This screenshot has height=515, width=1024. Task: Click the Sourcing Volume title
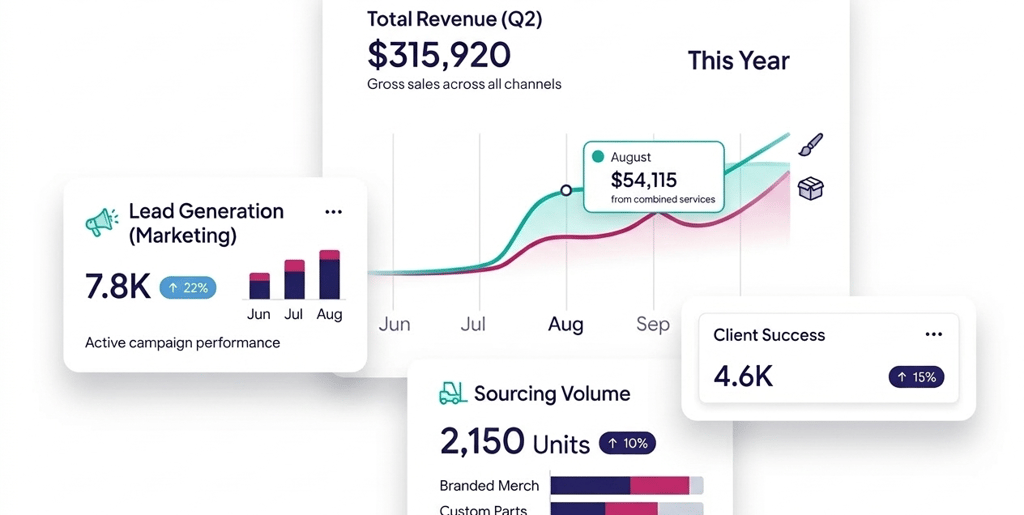click(x=552, y=394)
